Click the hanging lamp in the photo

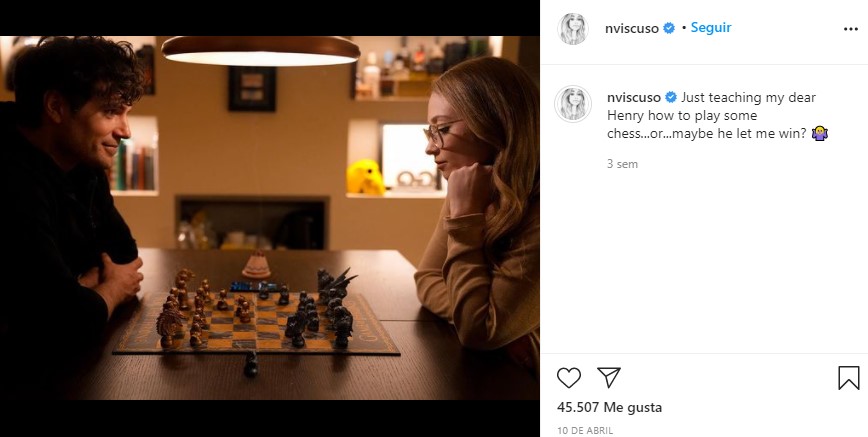tap(261, 49)
